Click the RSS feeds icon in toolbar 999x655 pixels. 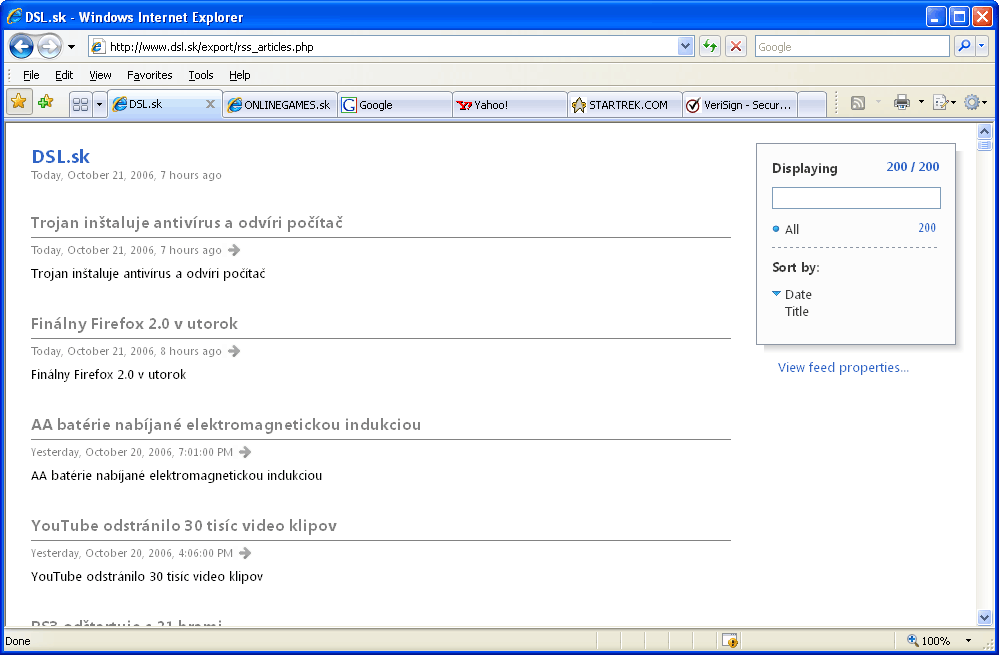(x=858, y=103)
